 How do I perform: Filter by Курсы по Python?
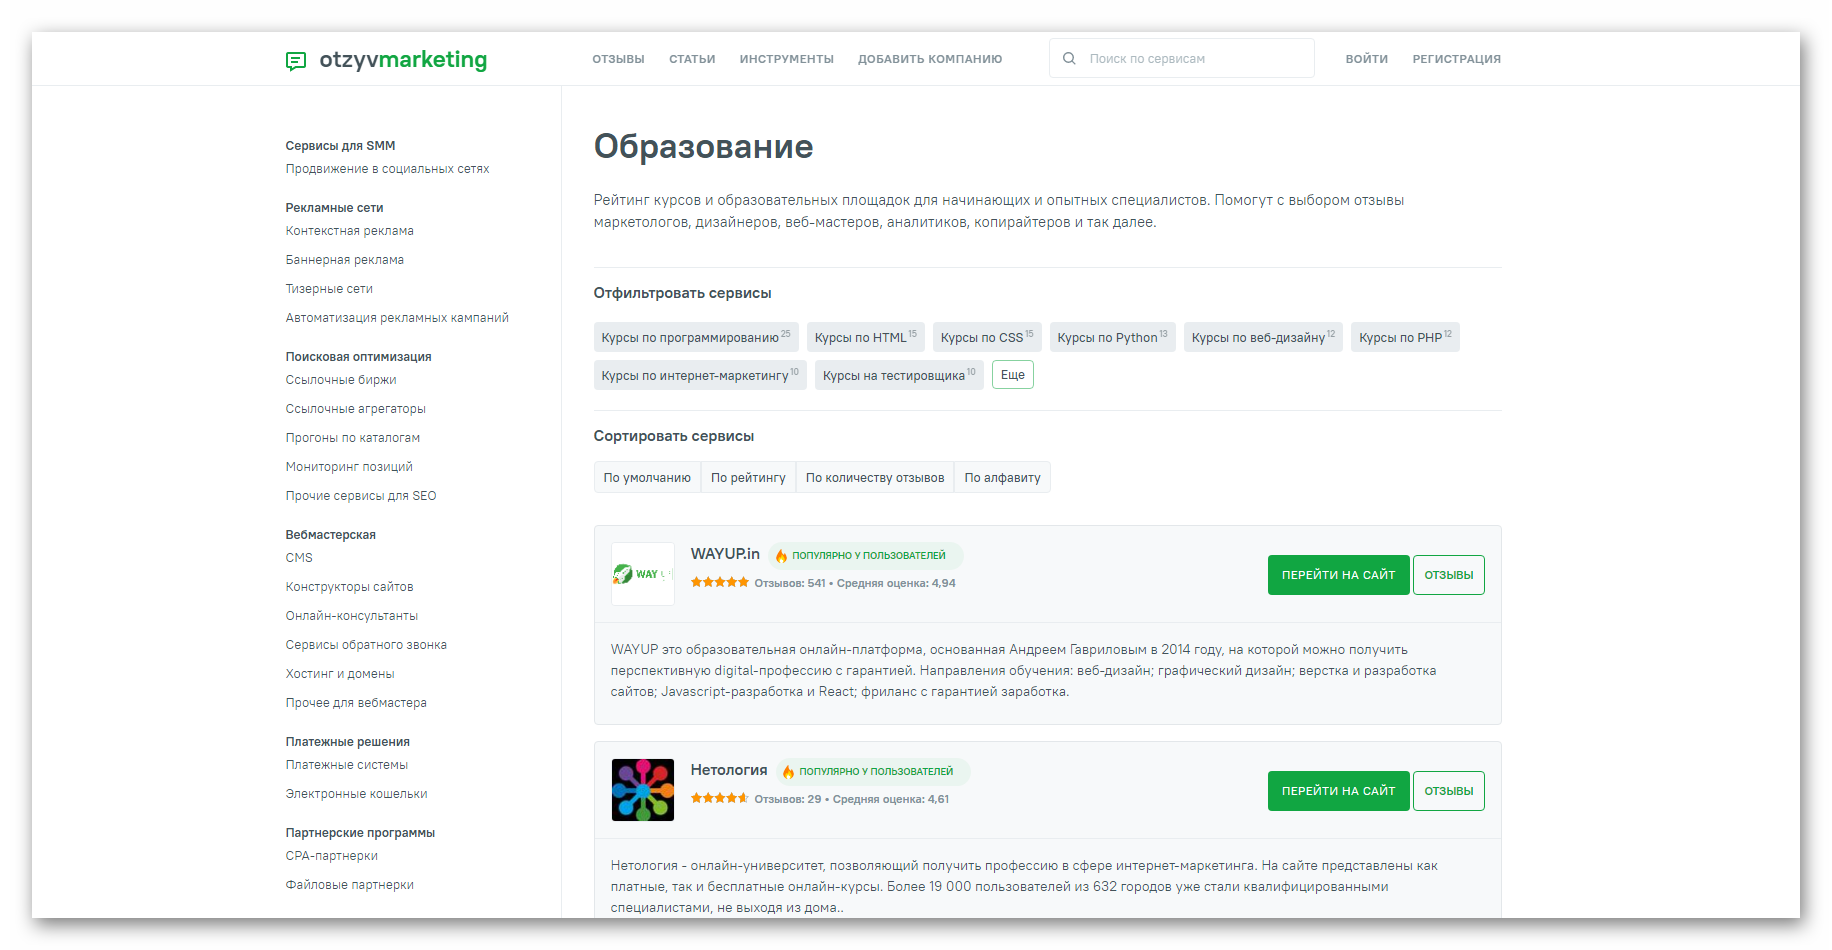[1113, 337]
